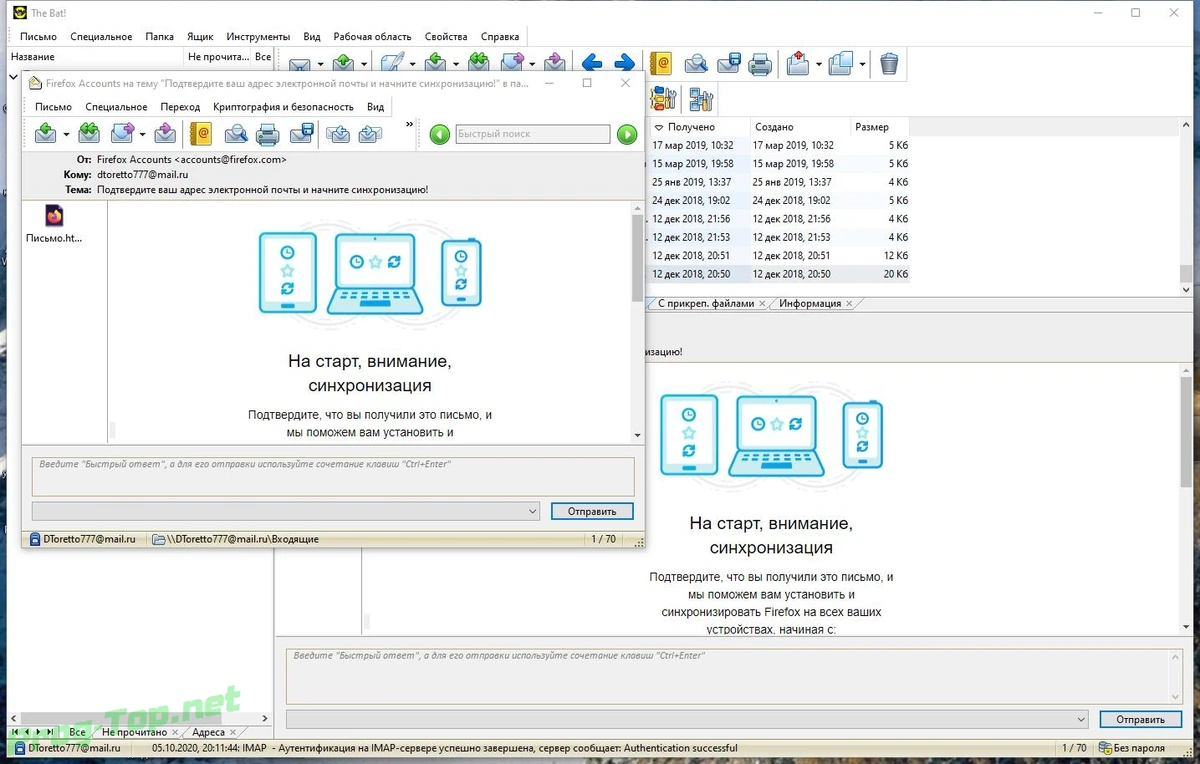Click the next-search green arrow in the message window
The width and height of the screenshot is (1200, 764).
[x=627, y=134]
